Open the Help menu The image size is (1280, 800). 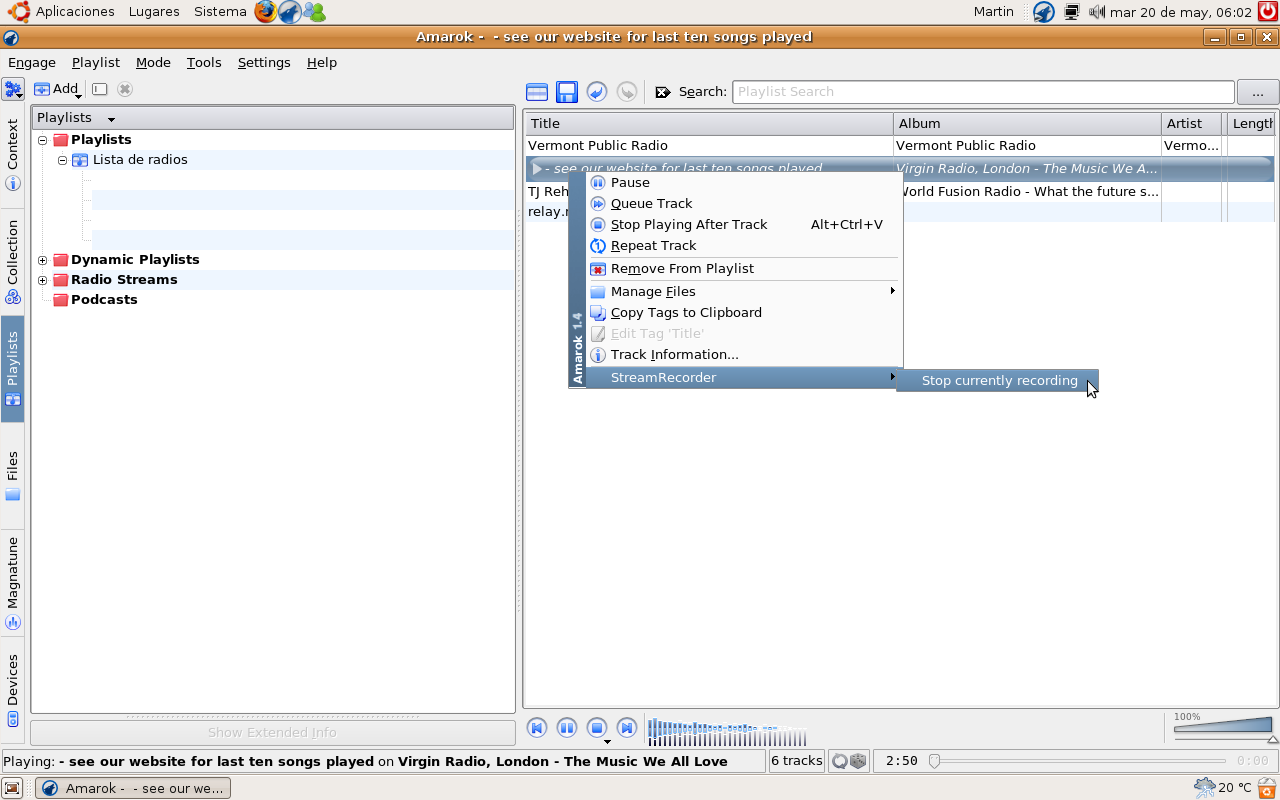(322, 62)
